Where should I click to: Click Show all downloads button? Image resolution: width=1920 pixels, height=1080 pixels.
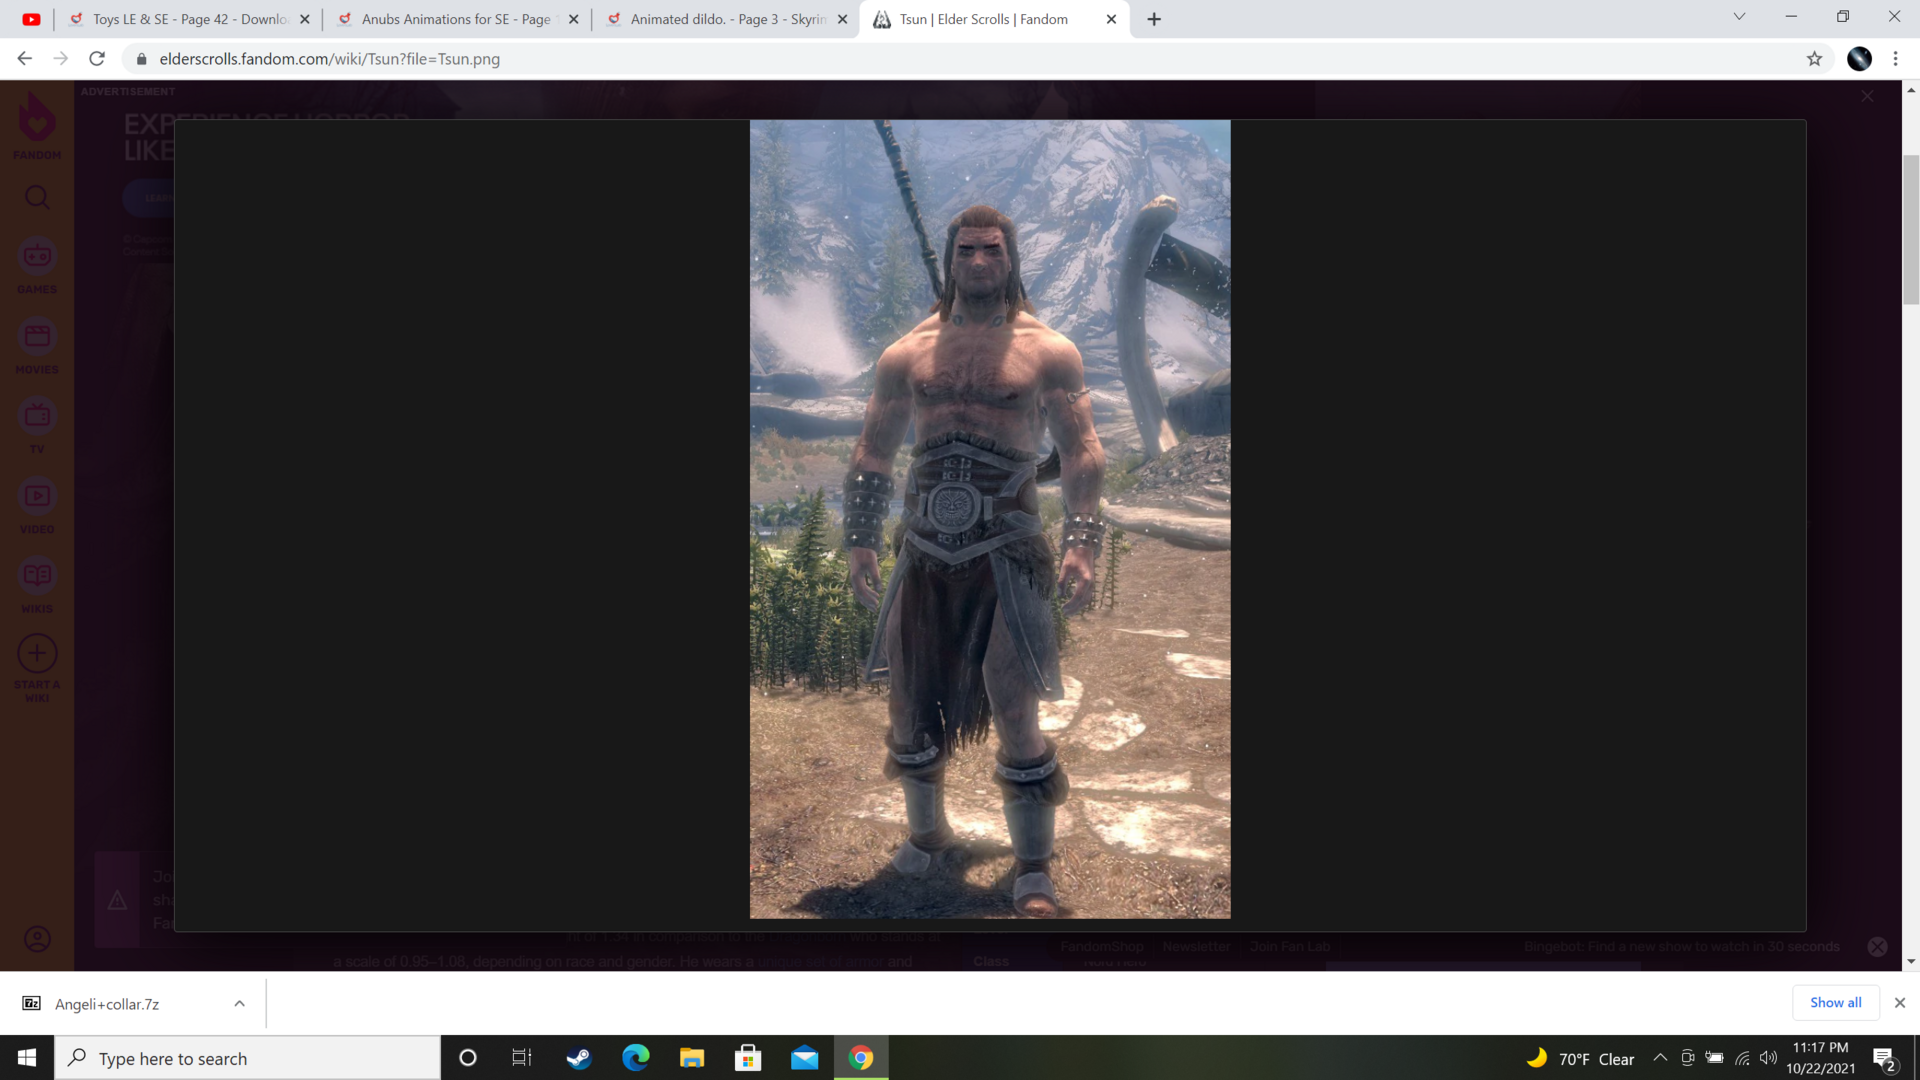pos(1835,1002)
